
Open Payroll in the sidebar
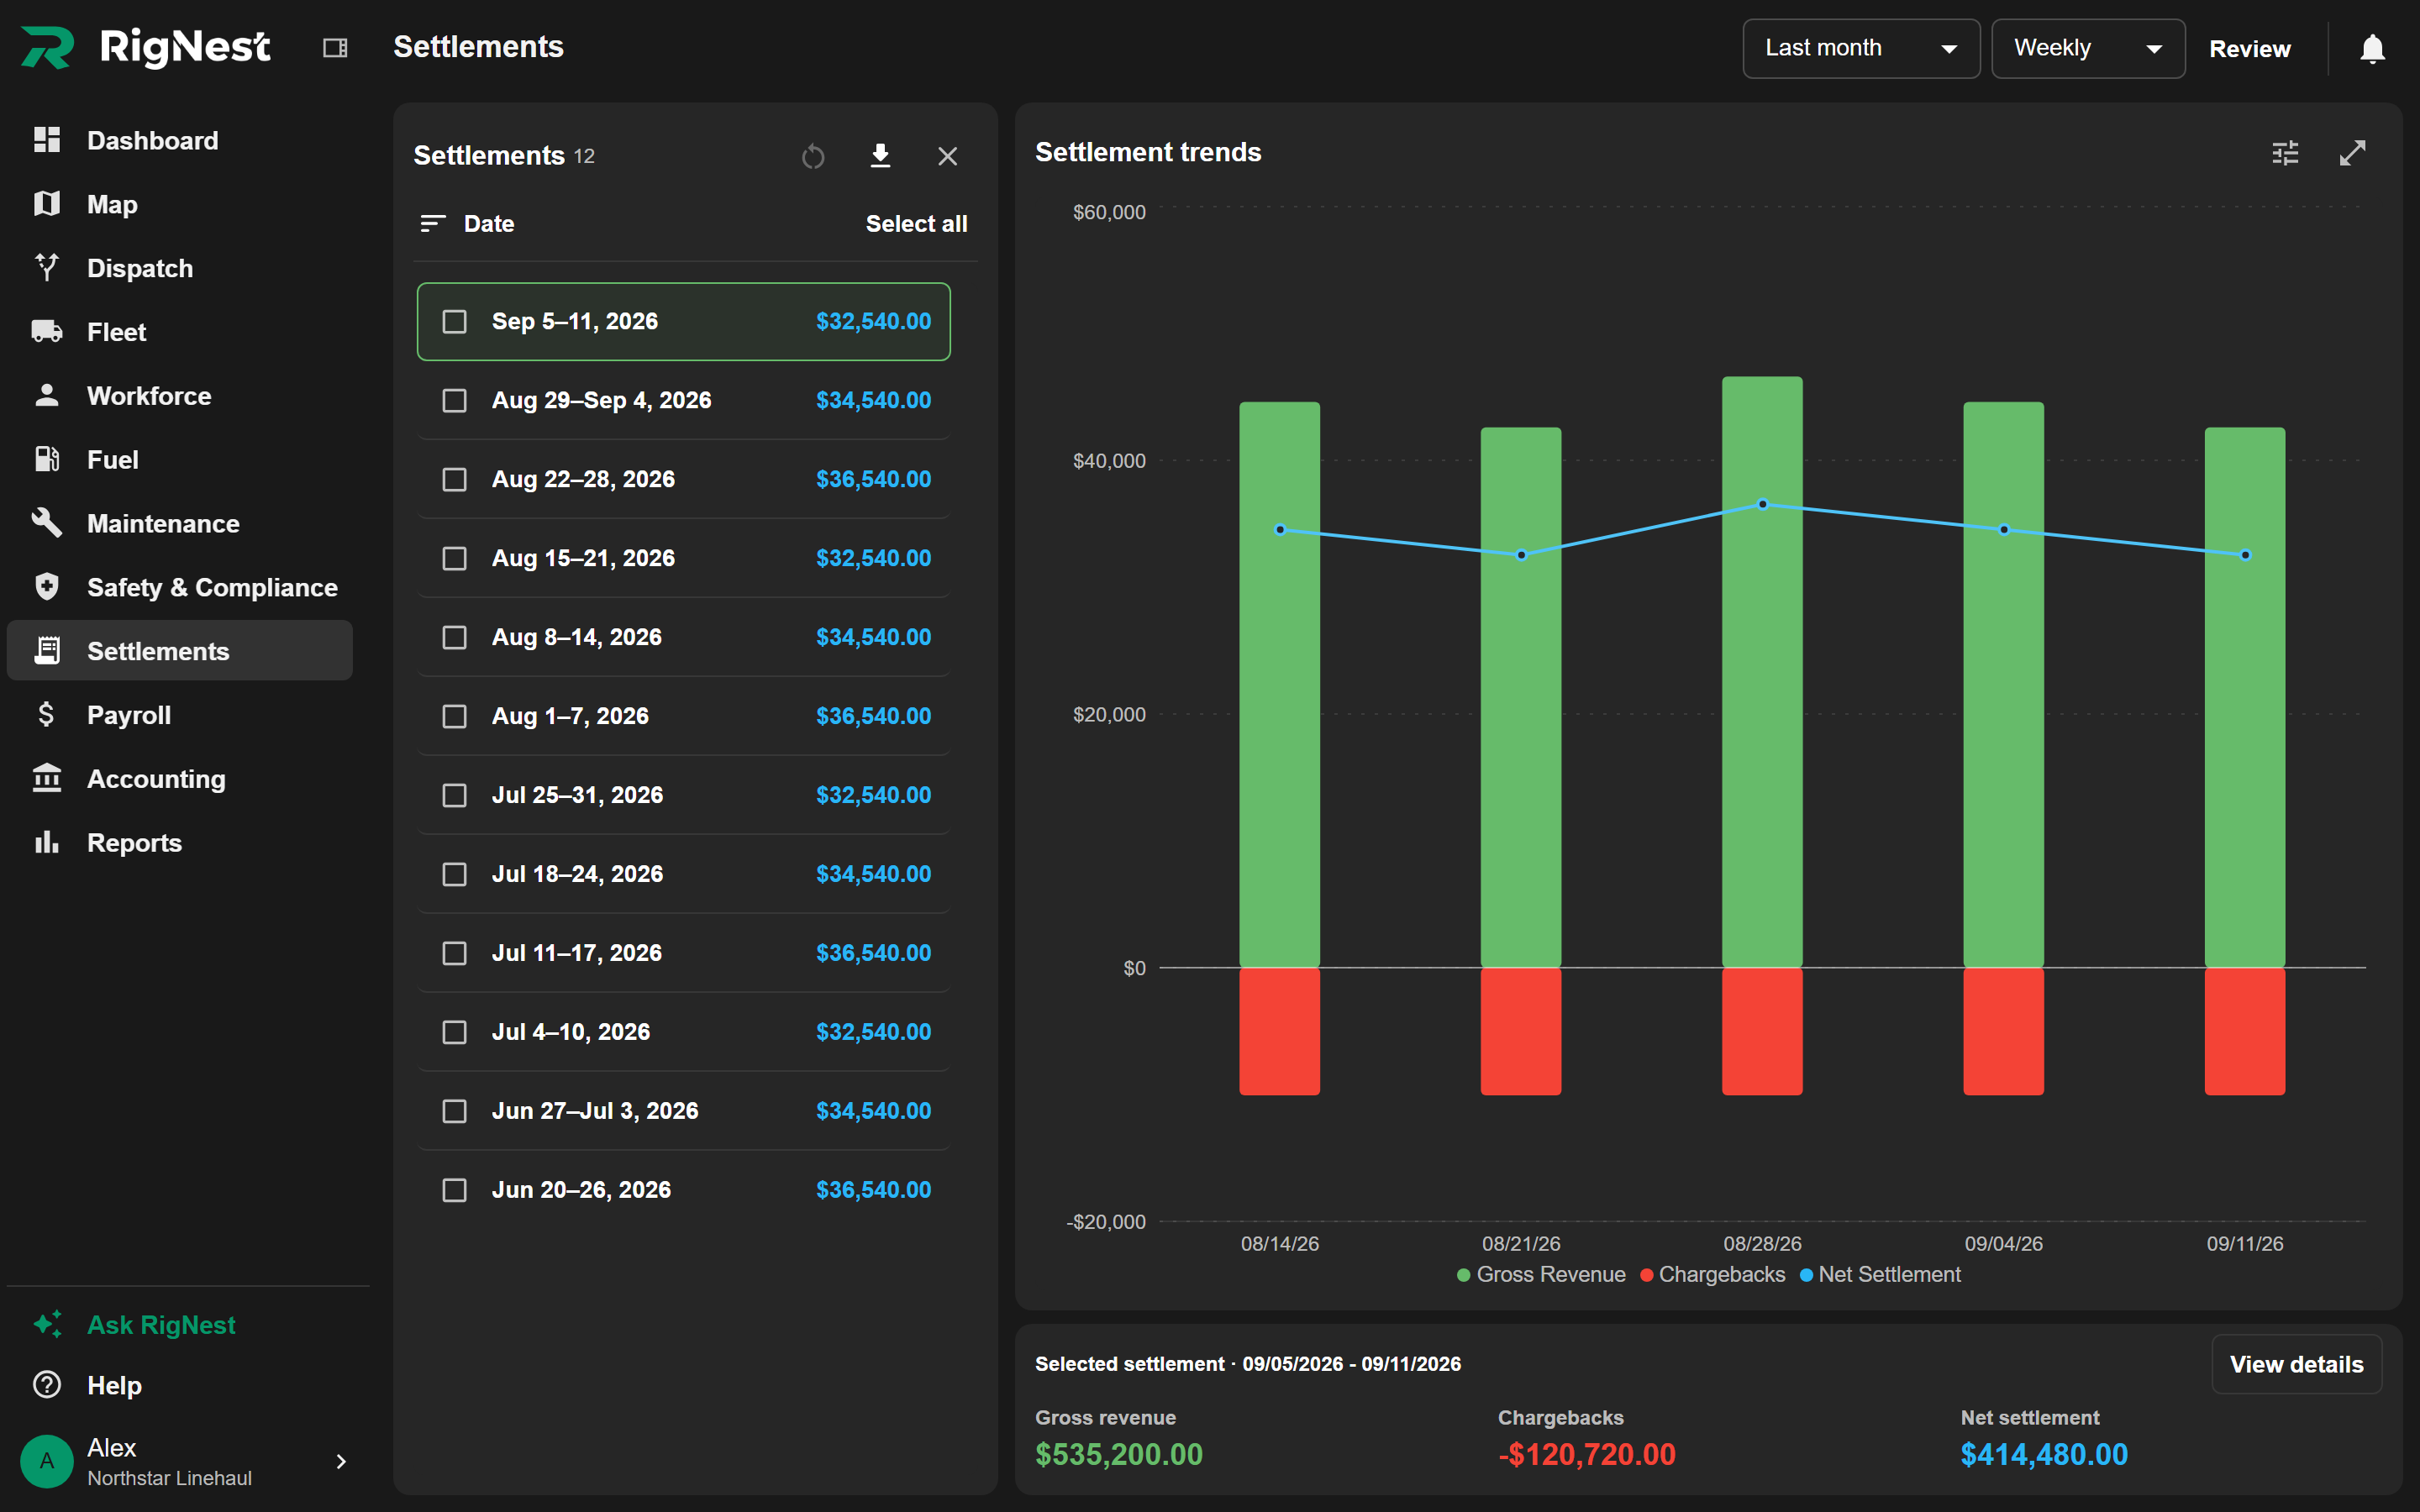coord(180,715)
